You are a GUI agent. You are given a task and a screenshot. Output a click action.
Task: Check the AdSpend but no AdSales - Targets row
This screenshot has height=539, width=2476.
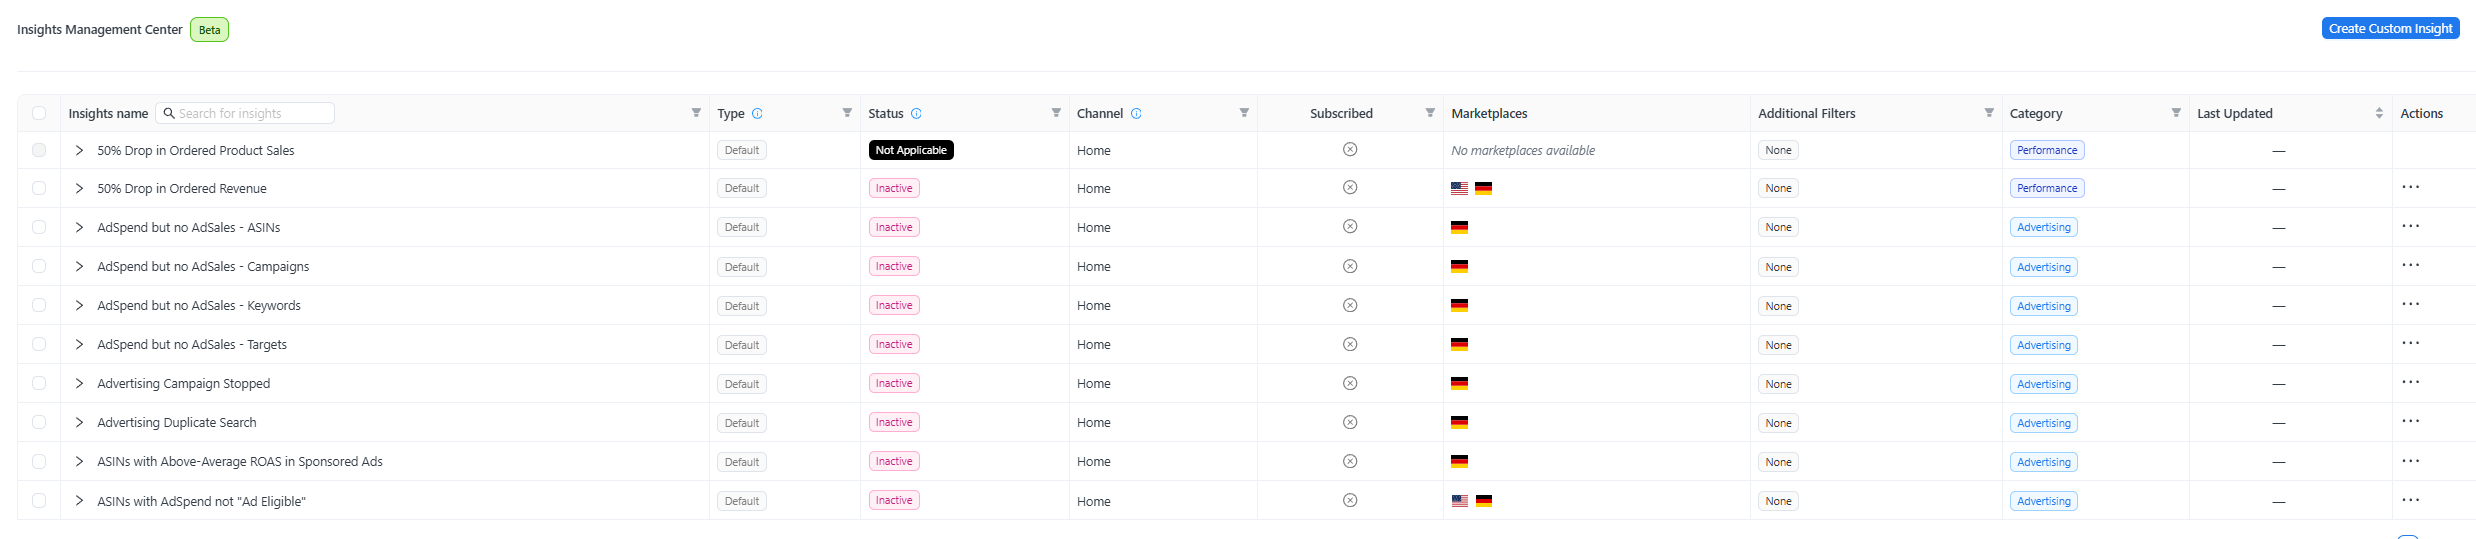[39, 344]
